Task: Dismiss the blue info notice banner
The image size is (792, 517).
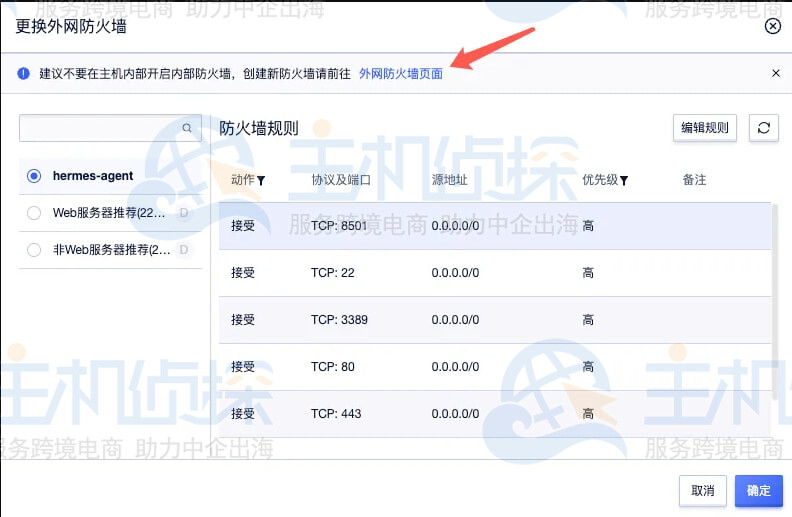Action: point(776,73)
